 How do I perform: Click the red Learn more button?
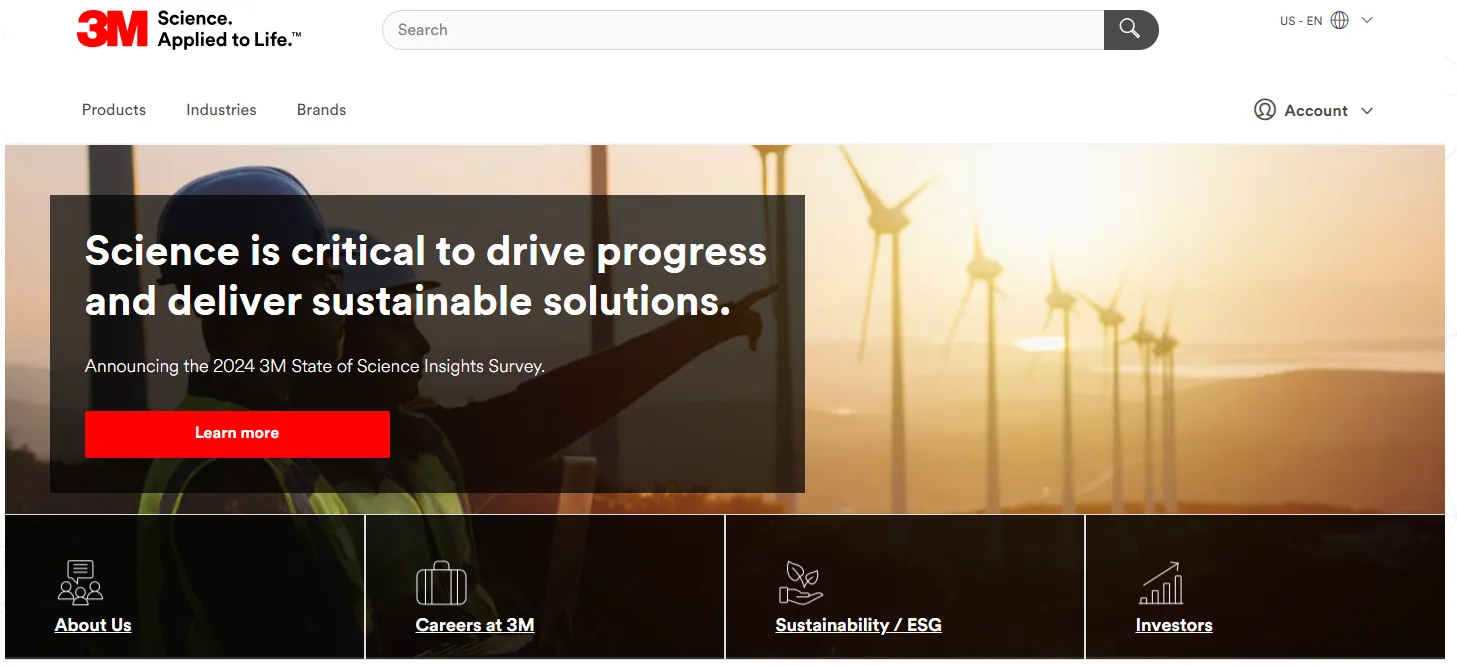pos(237,434)
